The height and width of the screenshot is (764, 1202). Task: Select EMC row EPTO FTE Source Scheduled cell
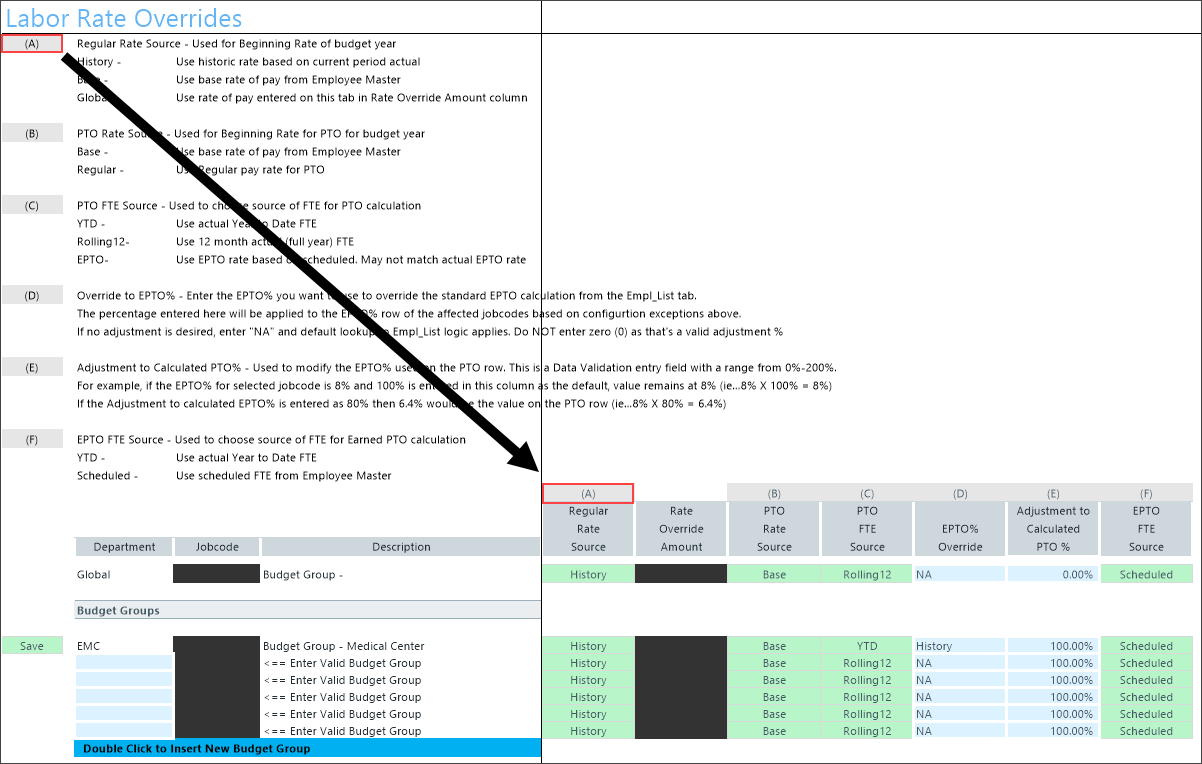[1146, 646]
